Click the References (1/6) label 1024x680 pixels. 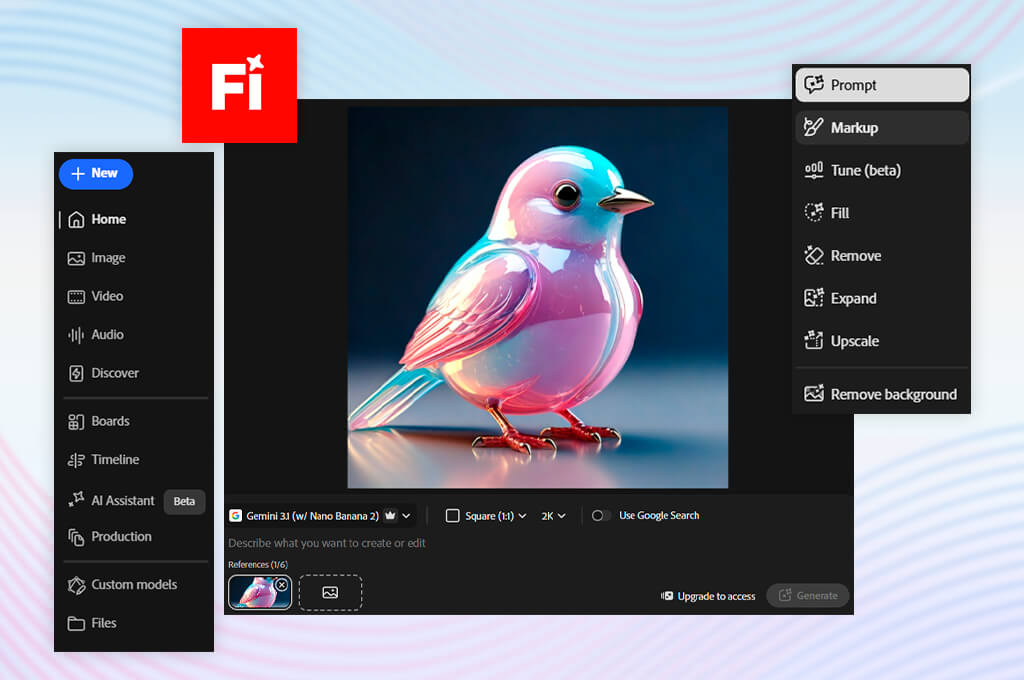pos(258,564)
